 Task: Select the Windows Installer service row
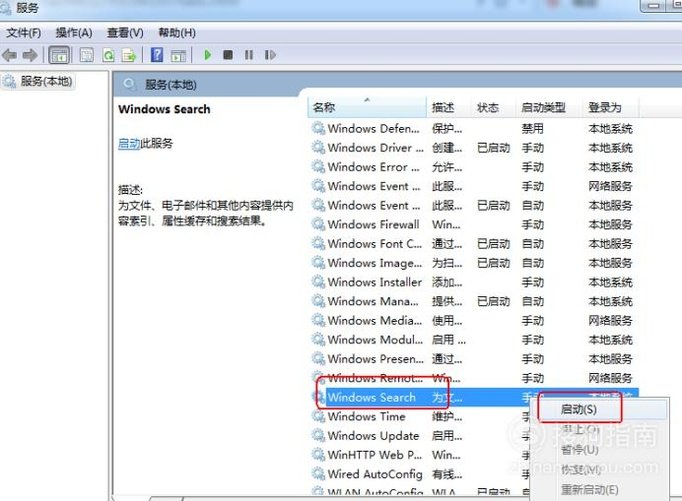click(474, 282)
